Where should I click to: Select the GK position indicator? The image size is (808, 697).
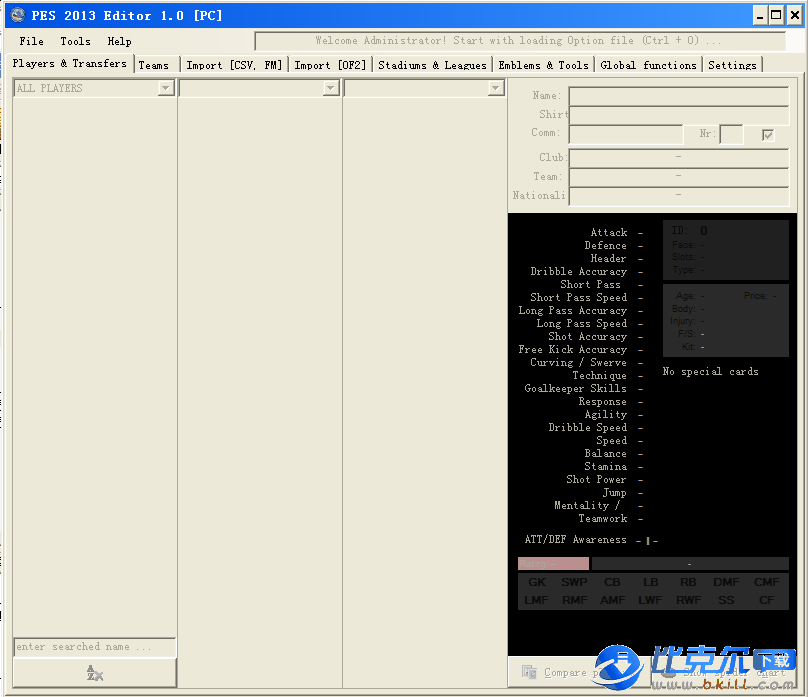pyautogui.click(x=537, y=582)
